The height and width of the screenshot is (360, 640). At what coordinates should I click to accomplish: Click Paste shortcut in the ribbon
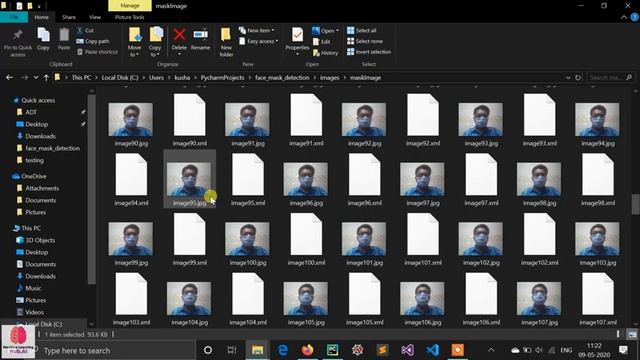pos(97,52)
